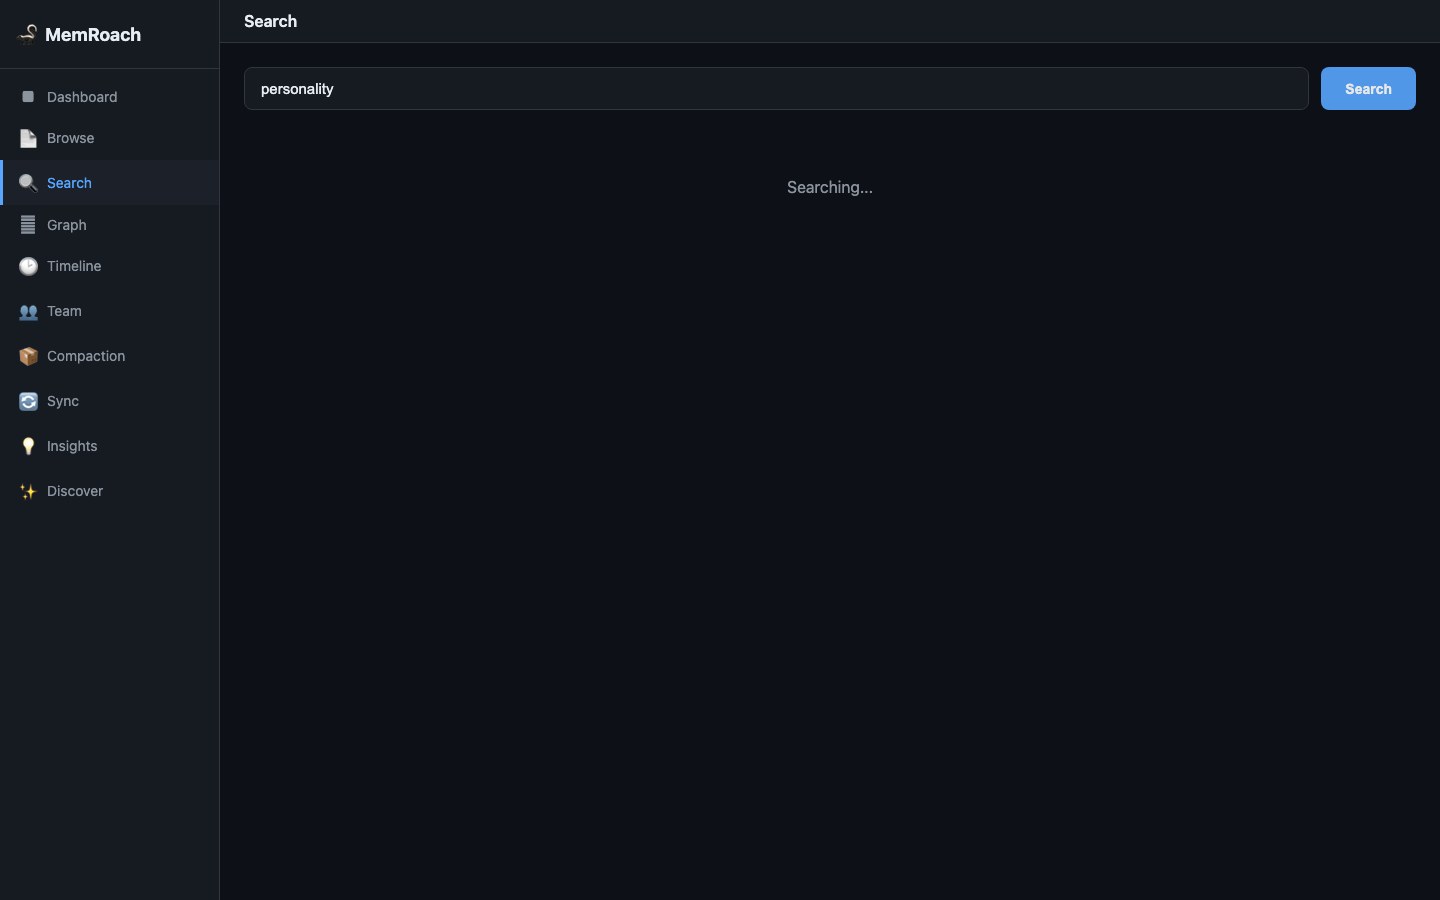
Task: Open the Graph view
Action: pos(110,225)
